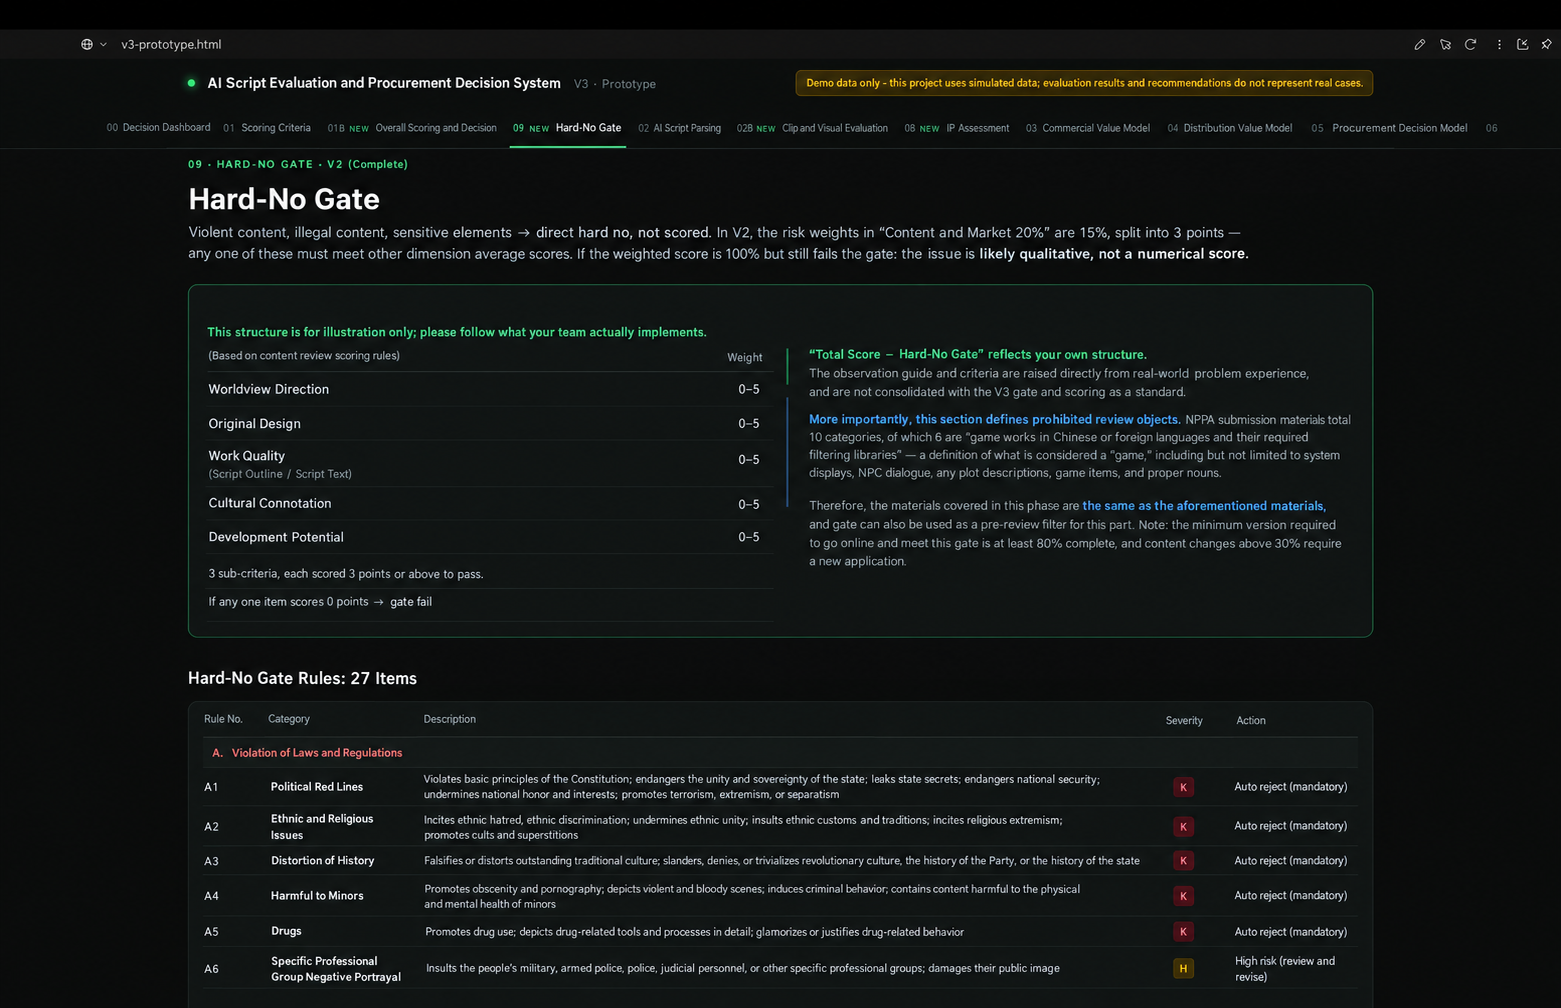Click the H severity badge in row A6

pyautogui.click(x=1183, y=968)
